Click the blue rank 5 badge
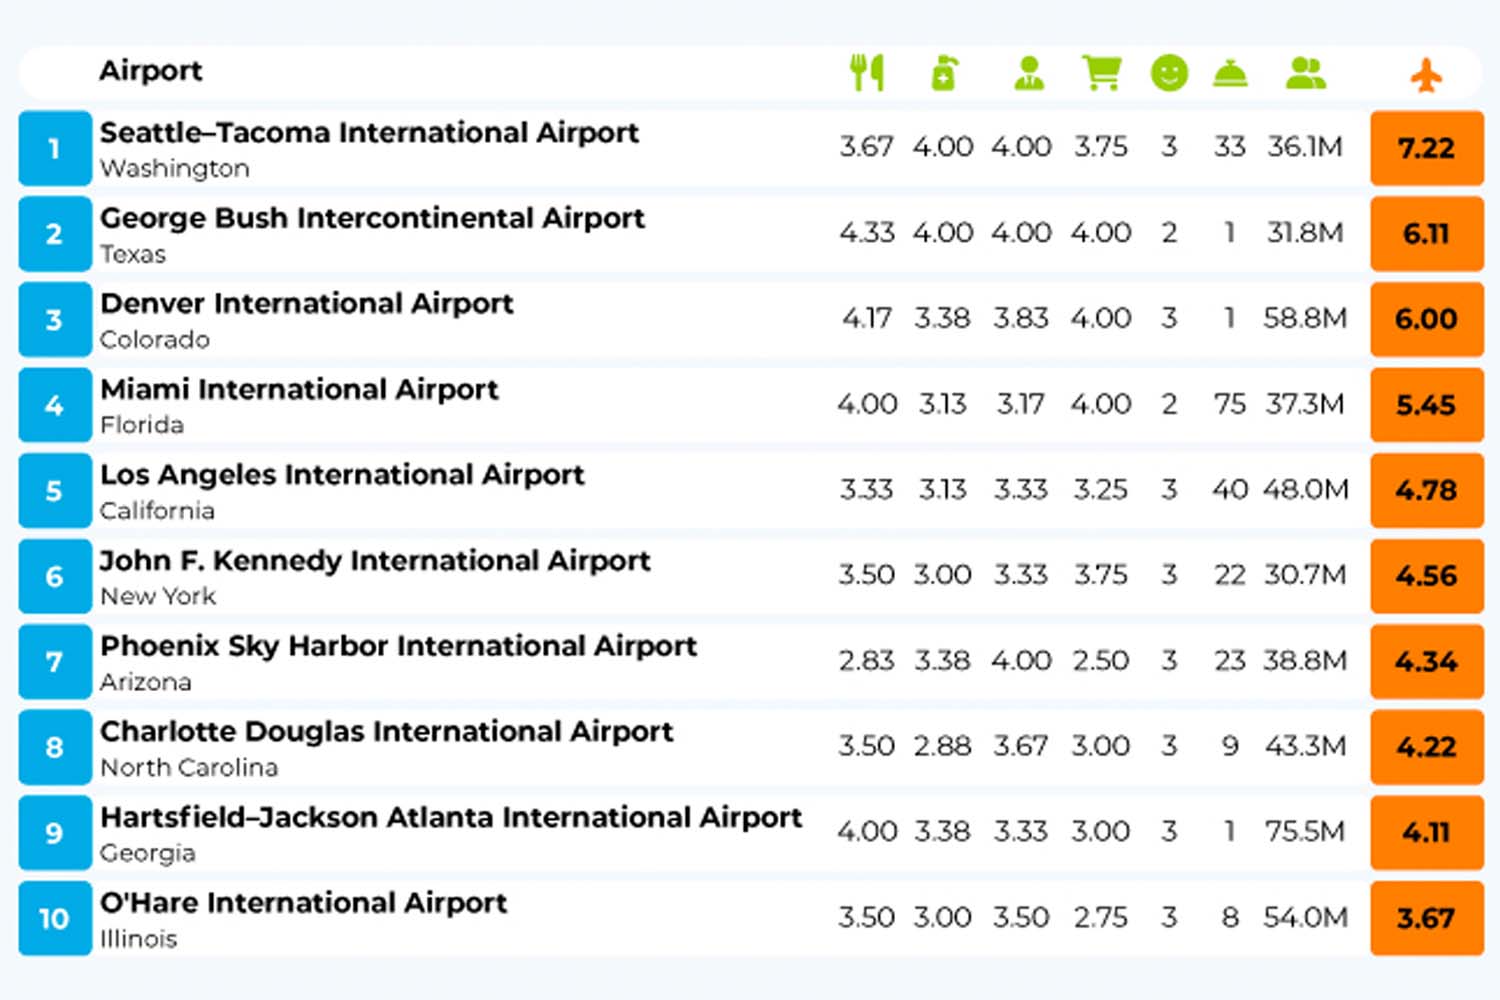Screen dimensions: 1500x1000 click(x=54, y=491)
